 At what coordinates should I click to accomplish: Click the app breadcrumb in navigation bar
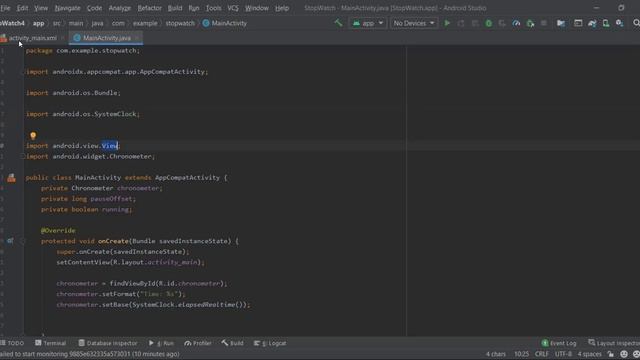point(38,23)
